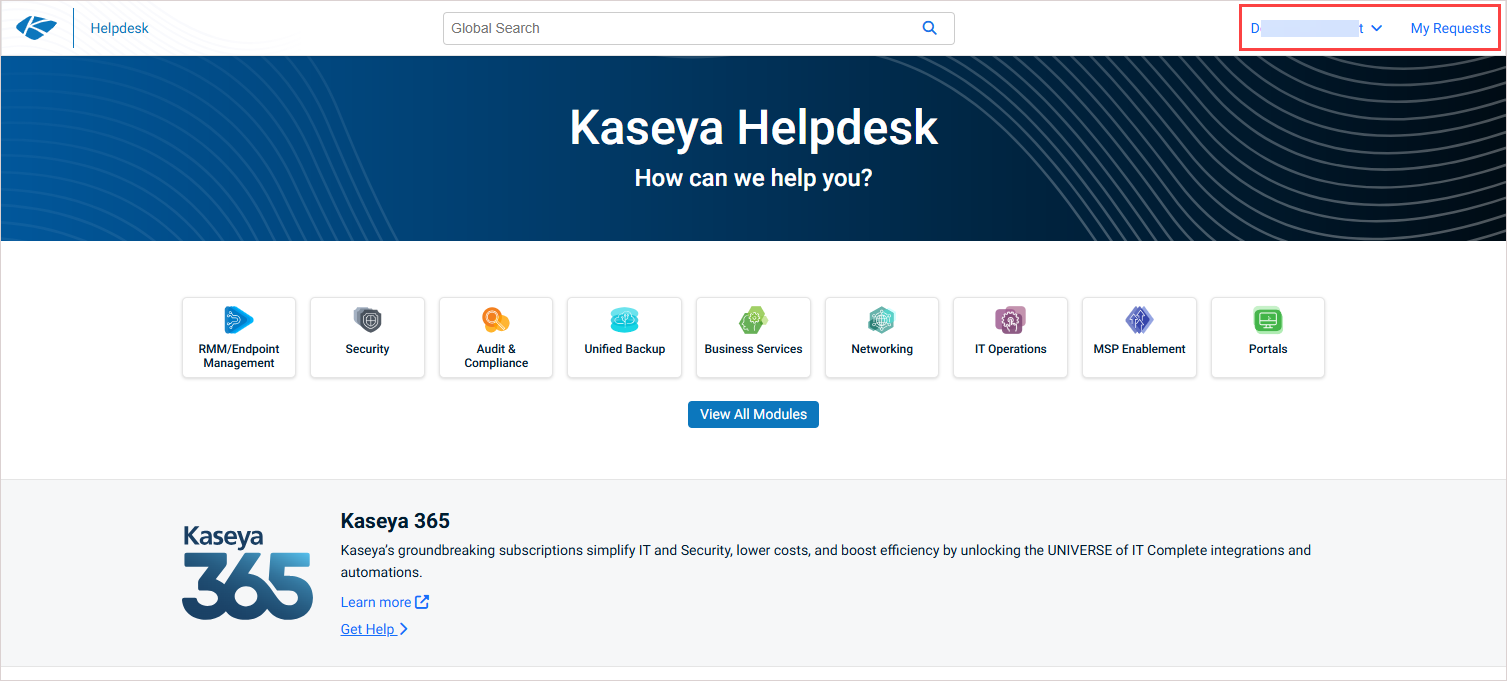Click the magnifying glass search icon
Image resolution: width=1507 pixels, height=681 pixels.
(929, 28)
